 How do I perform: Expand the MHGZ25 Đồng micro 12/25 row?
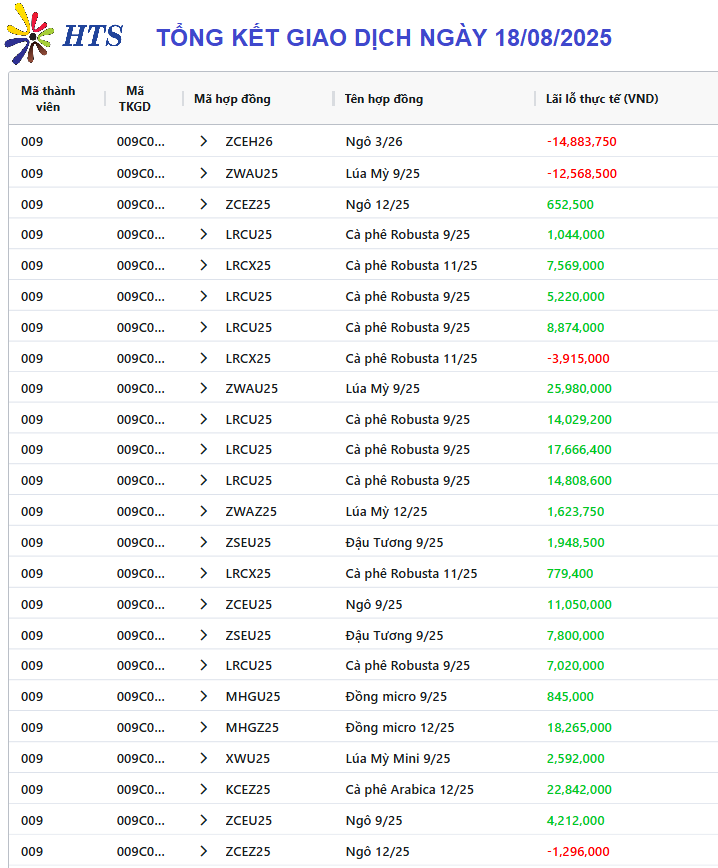click(x=204, y=727)
